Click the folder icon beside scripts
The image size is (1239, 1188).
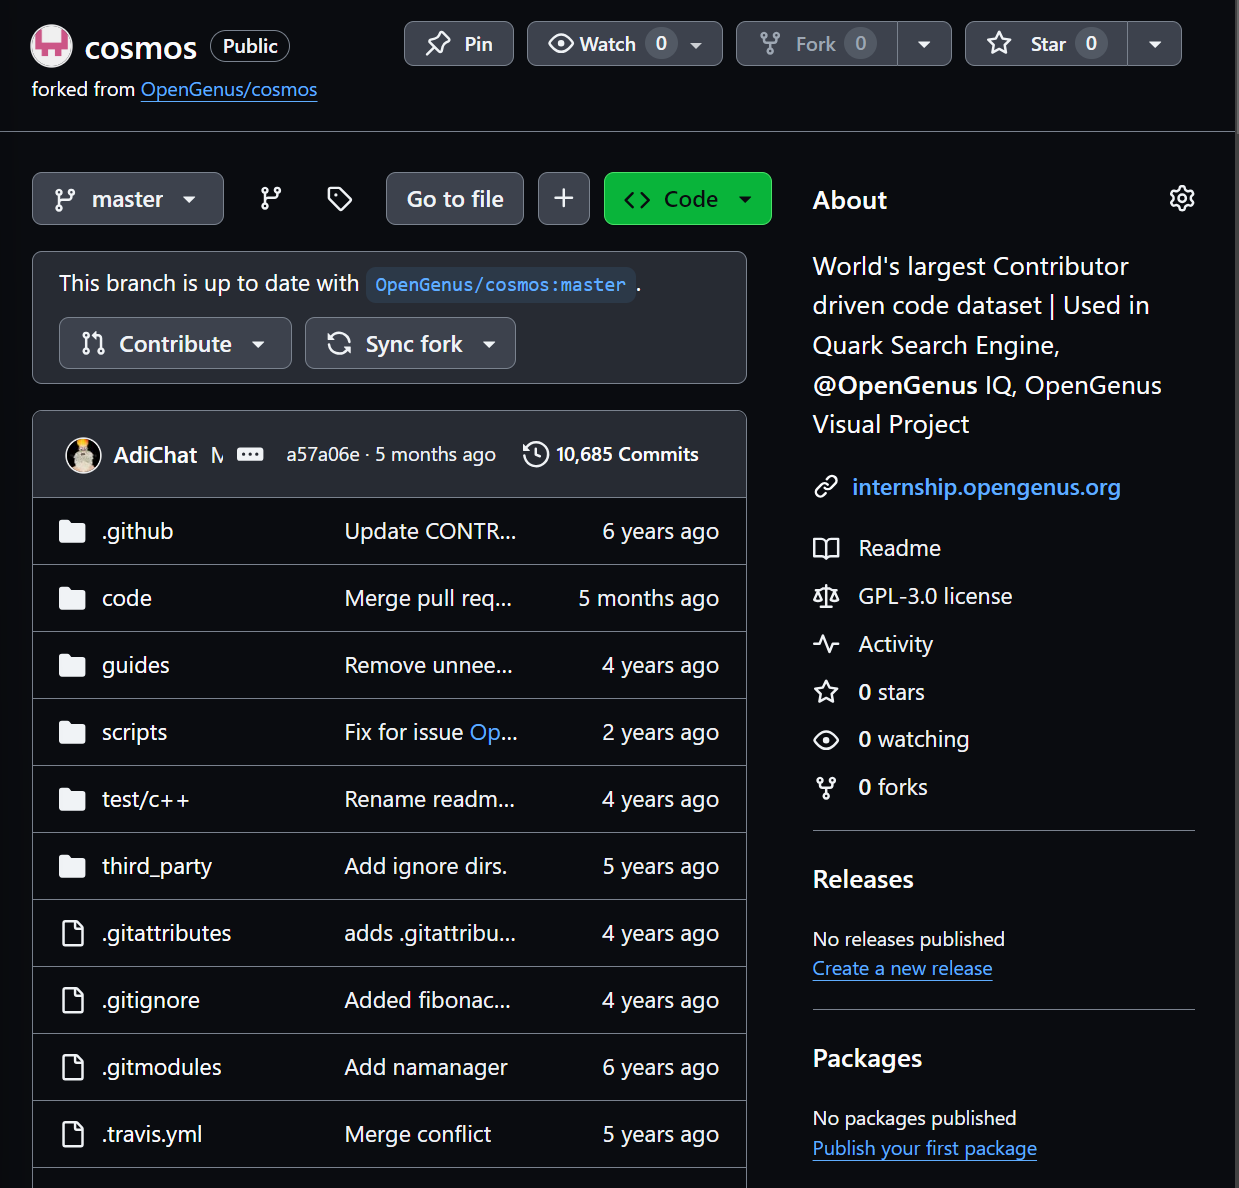pyautogui.click(x=72, y=732)
